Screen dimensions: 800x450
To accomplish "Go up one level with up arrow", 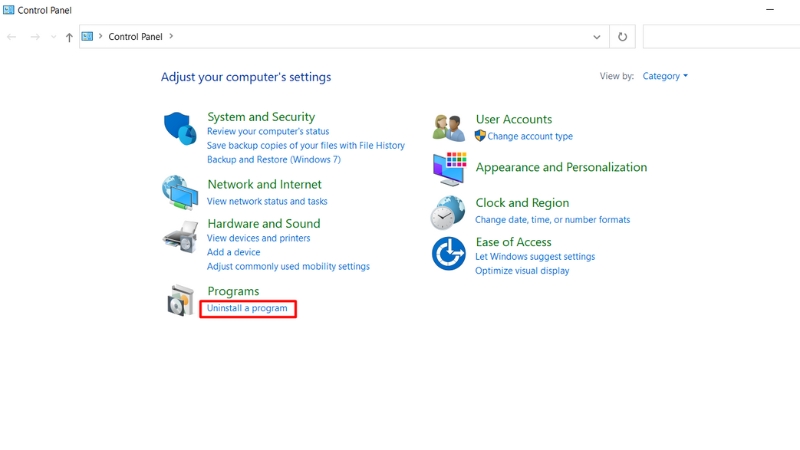I will click(69, 37).
